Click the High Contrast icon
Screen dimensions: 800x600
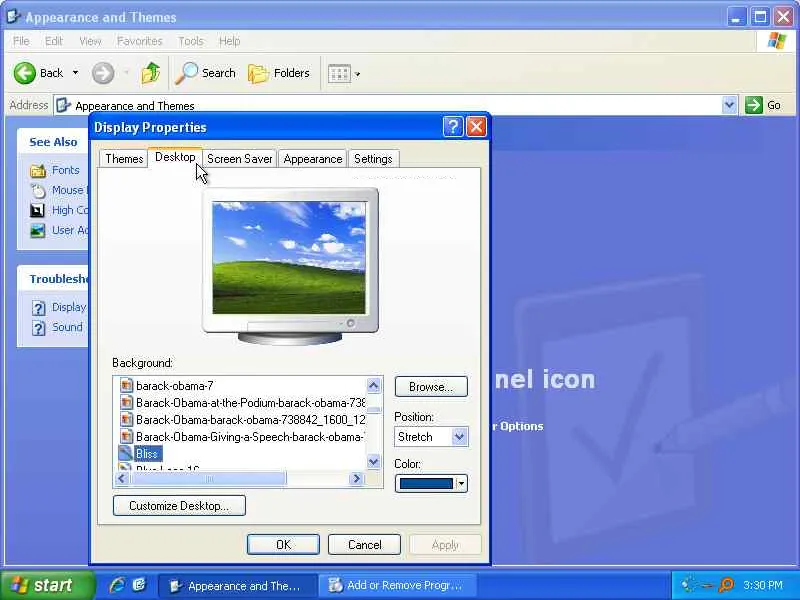tap(37, 210)
